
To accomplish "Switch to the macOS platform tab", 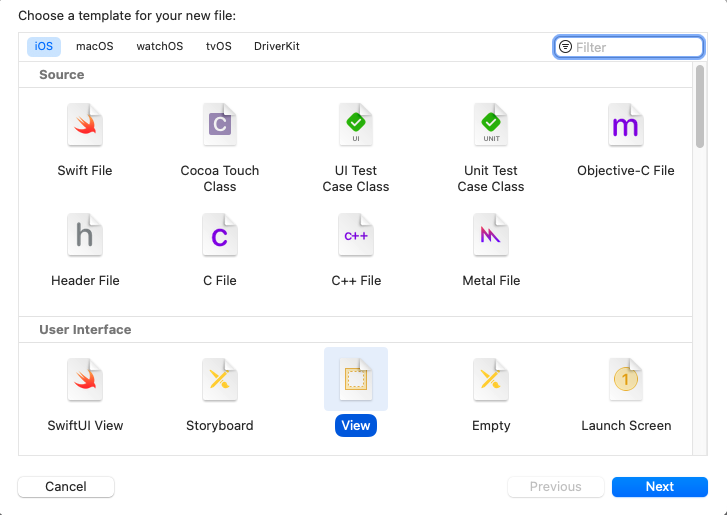I will coord(95,47).
